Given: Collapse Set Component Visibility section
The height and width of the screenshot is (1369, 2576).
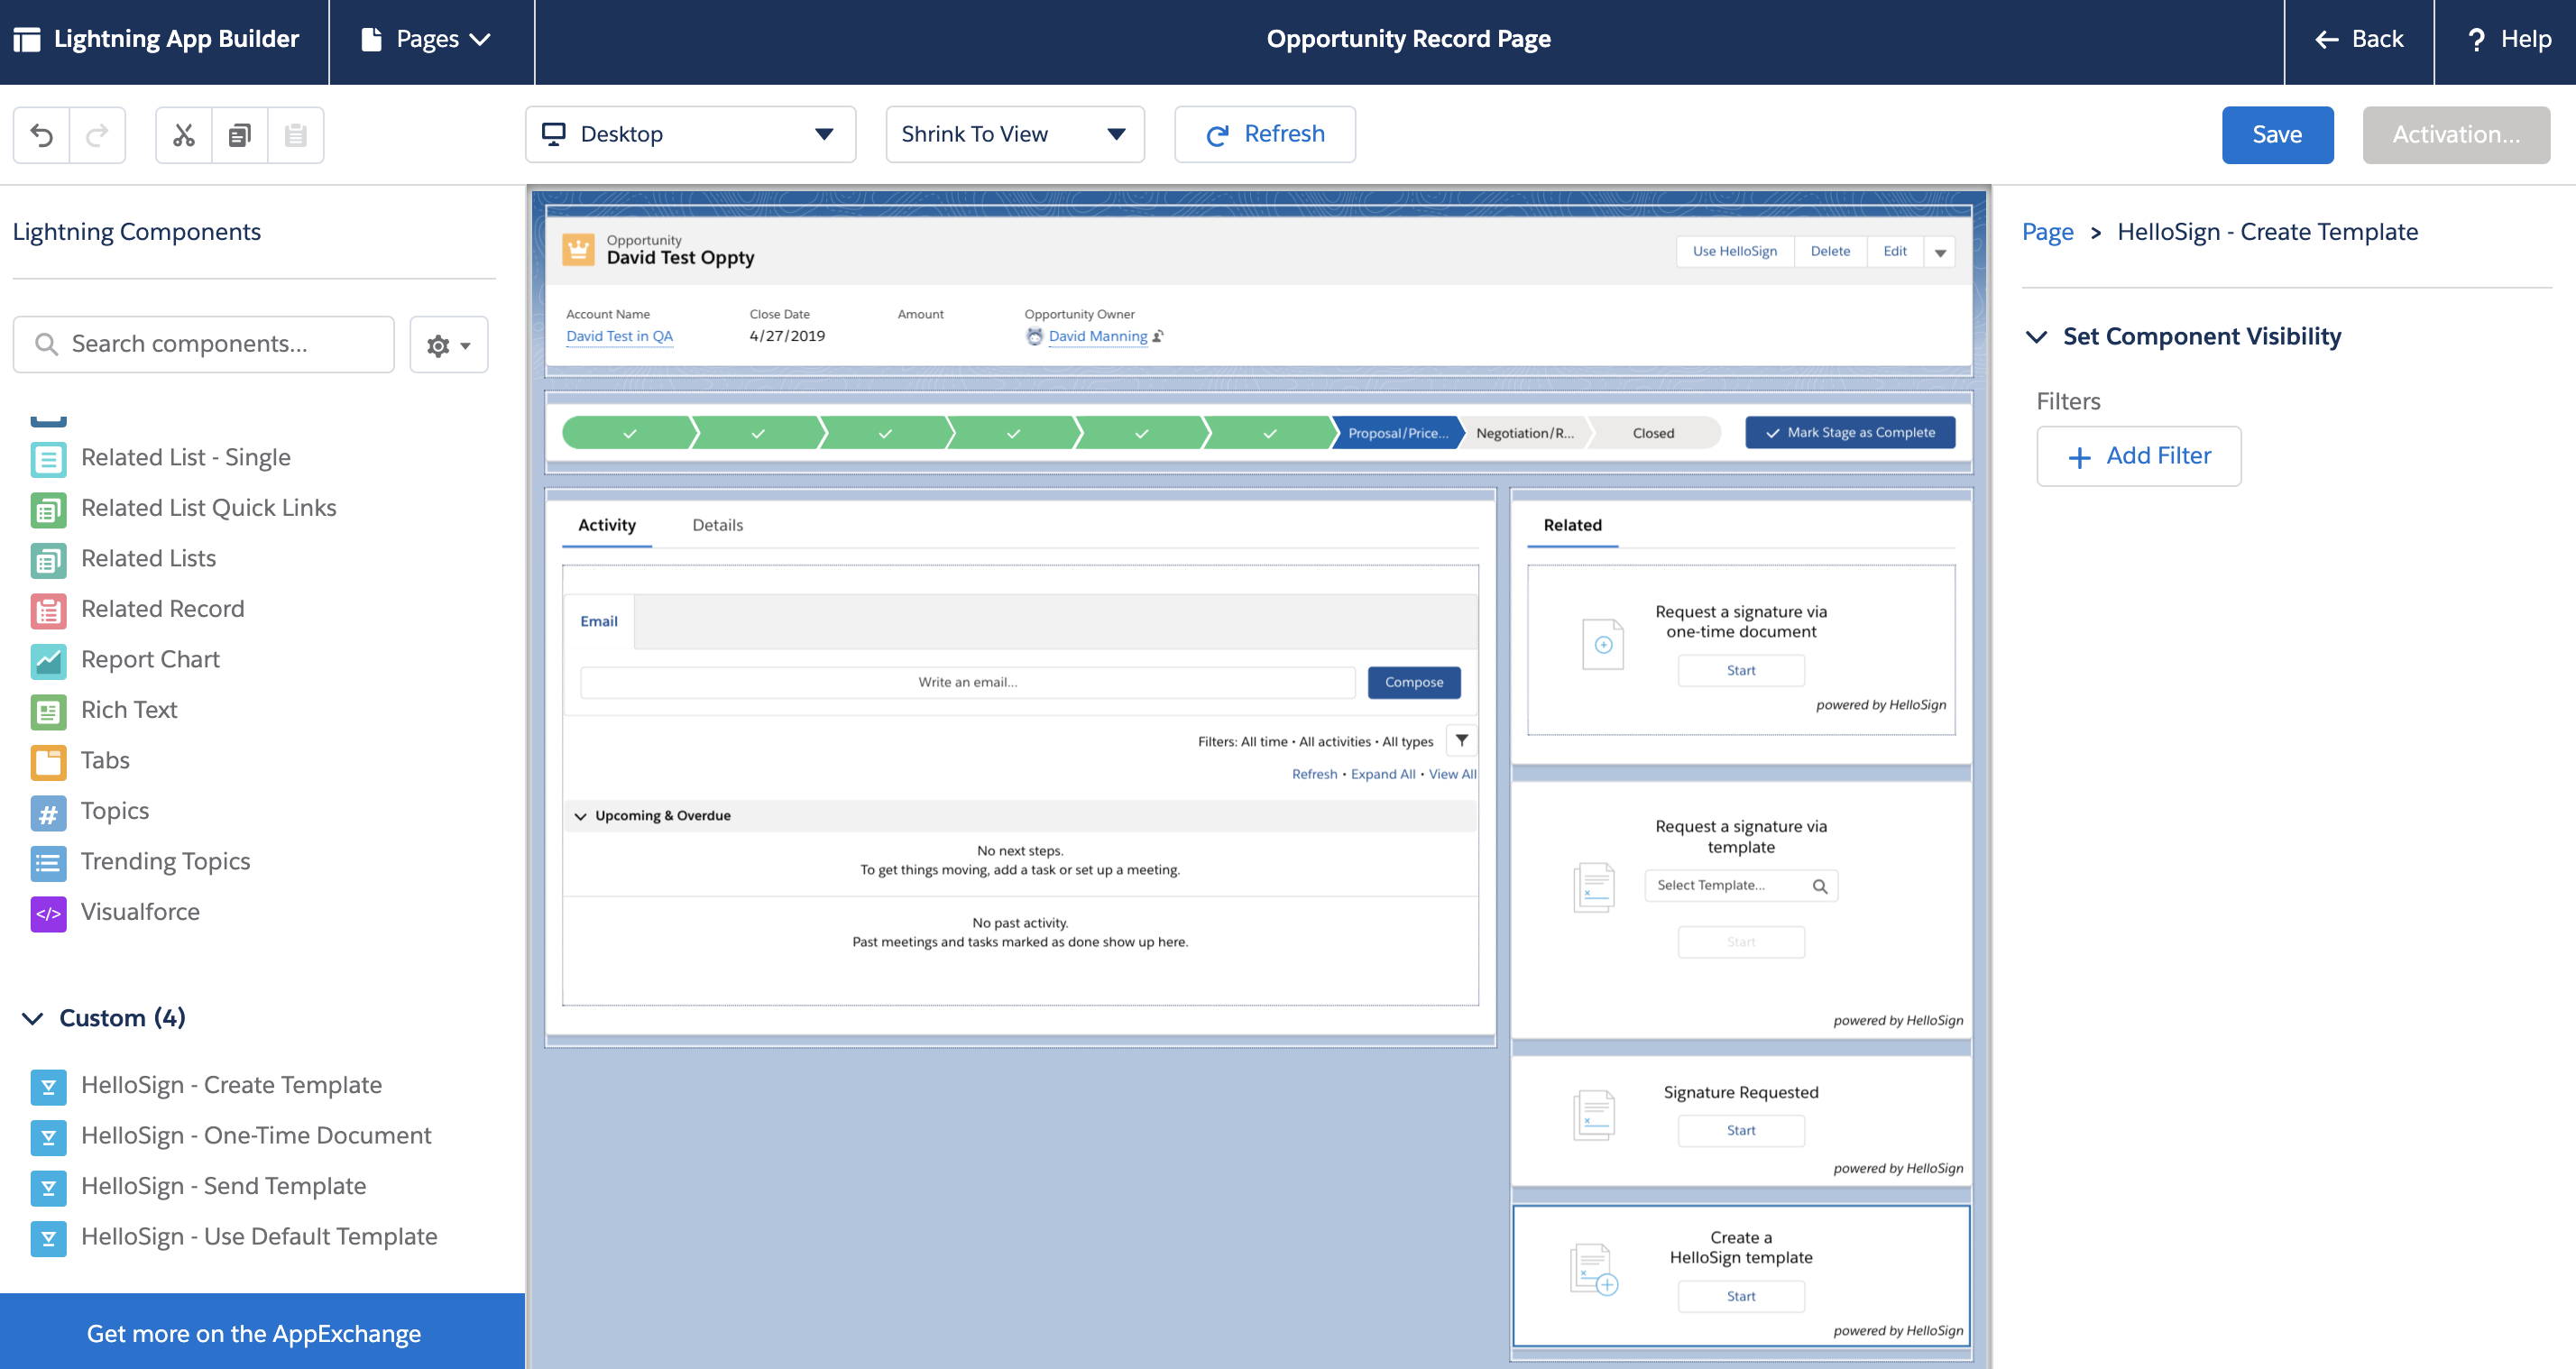Looking at the screenshot, I should tap(2036, 337).
